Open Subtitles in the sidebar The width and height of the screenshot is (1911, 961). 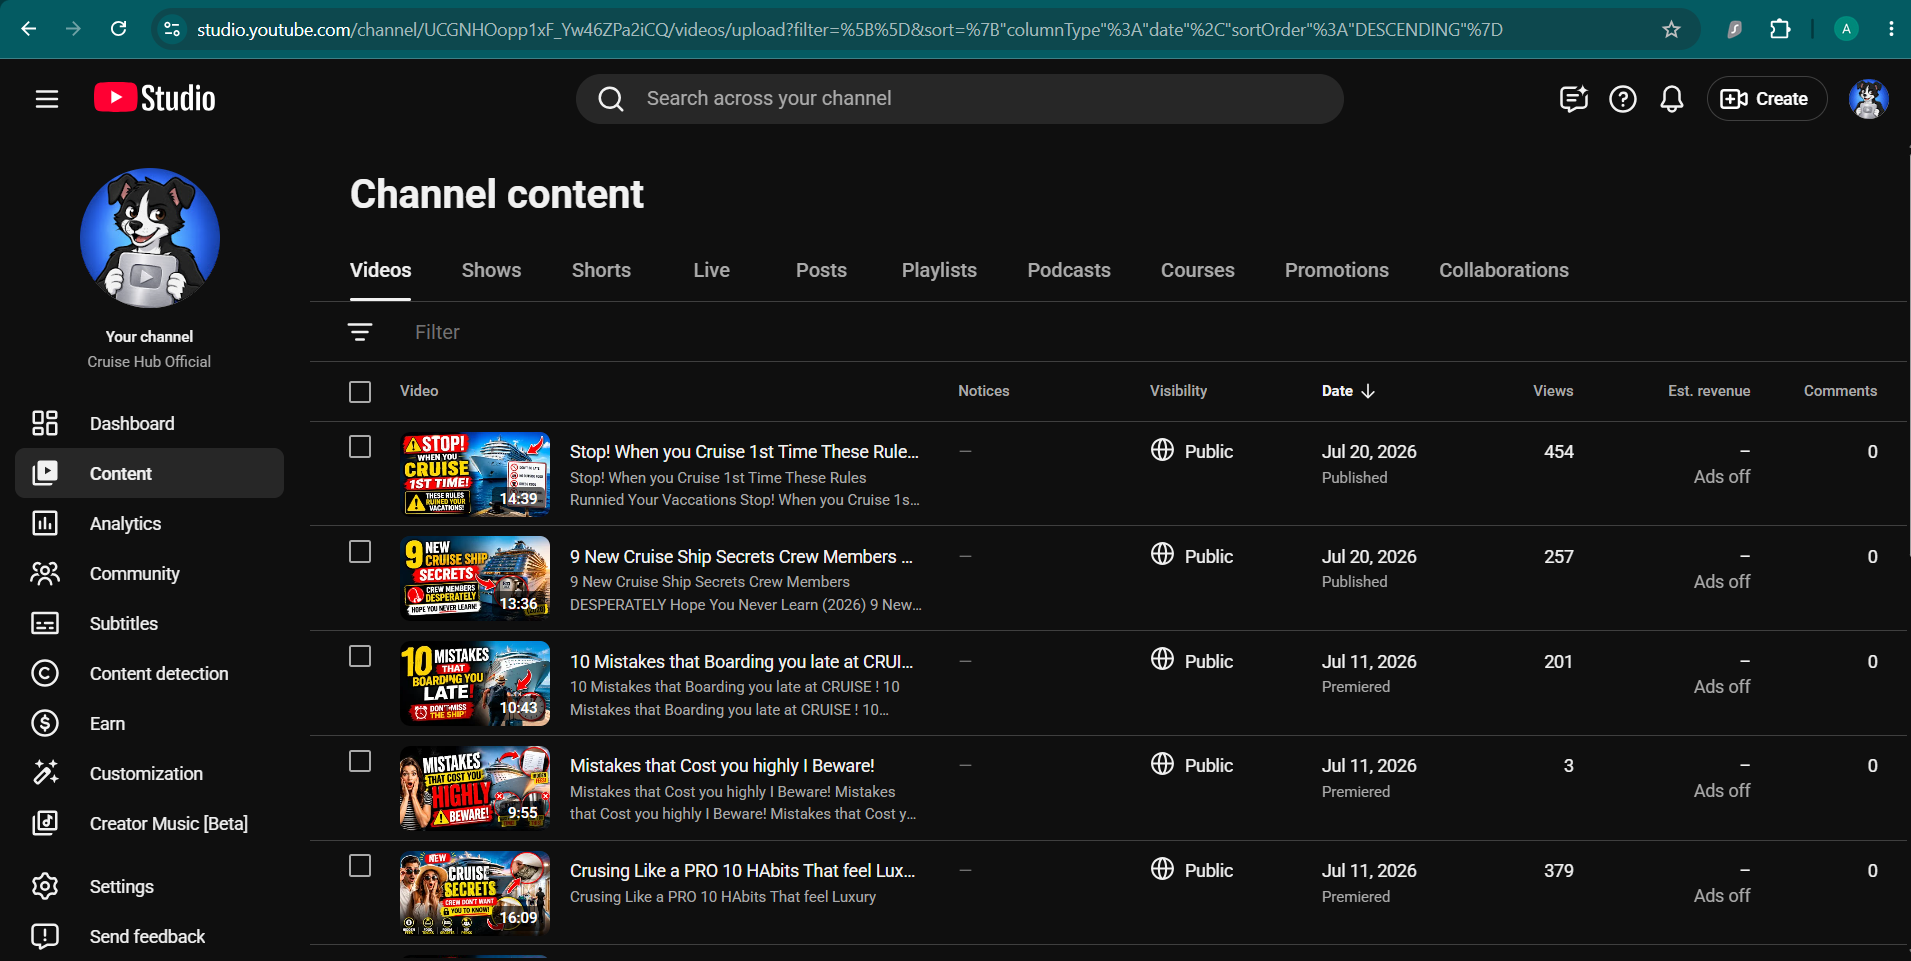point(150,623)
